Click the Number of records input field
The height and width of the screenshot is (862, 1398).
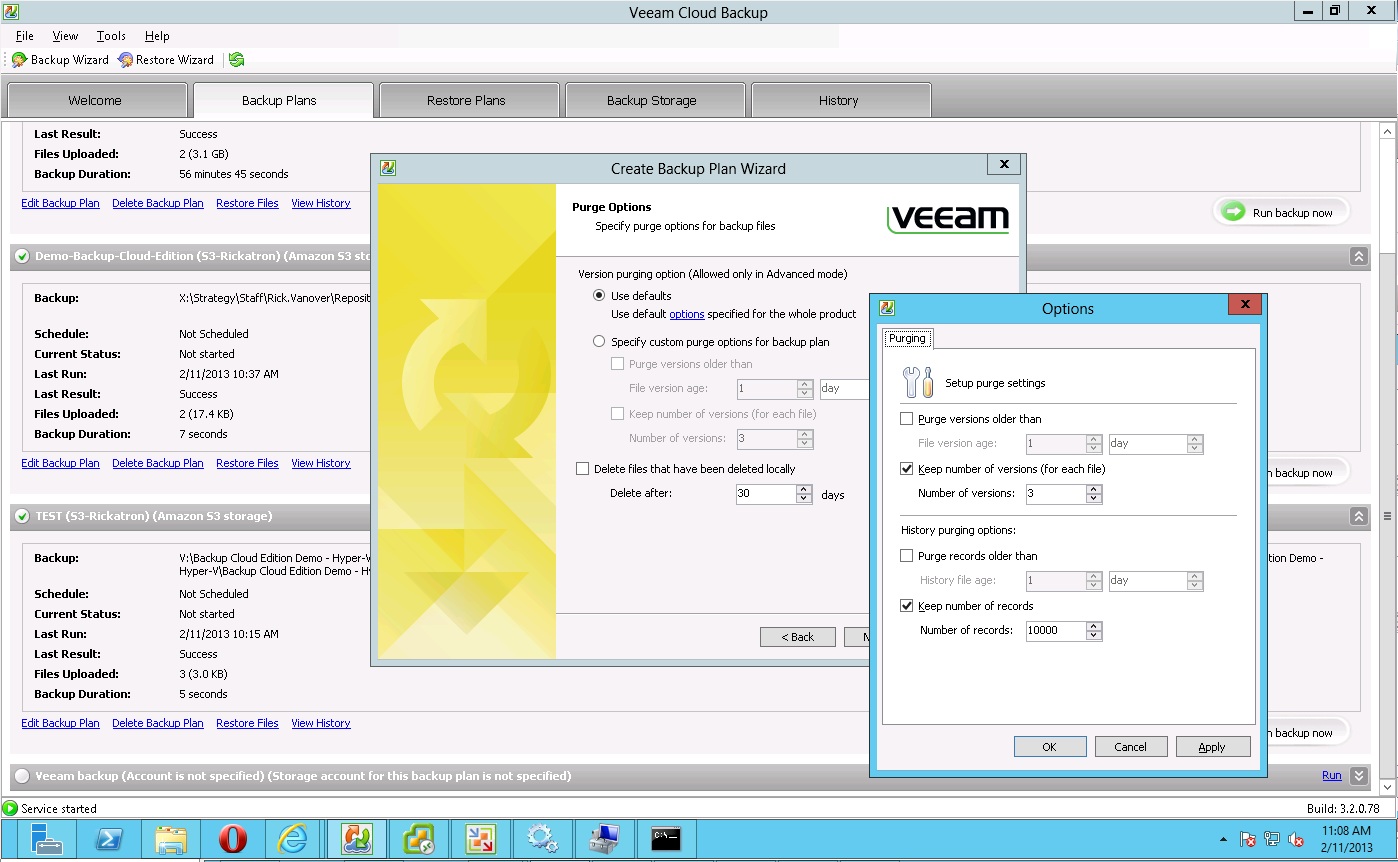tap(1055, 631)
